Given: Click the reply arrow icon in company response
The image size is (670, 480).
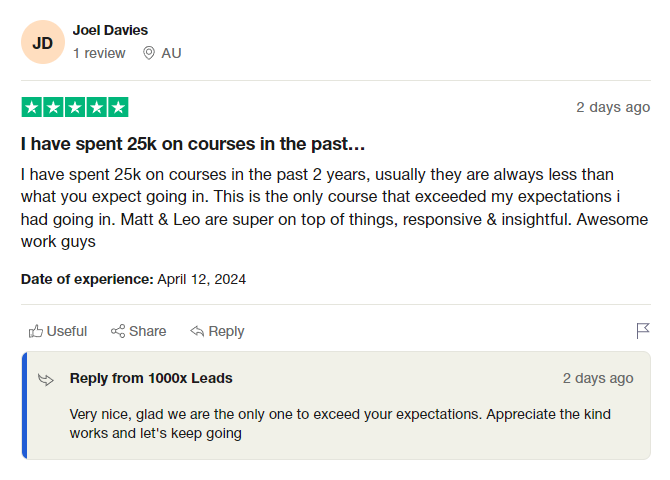Looking at the screenshot, I should (46, 379).
